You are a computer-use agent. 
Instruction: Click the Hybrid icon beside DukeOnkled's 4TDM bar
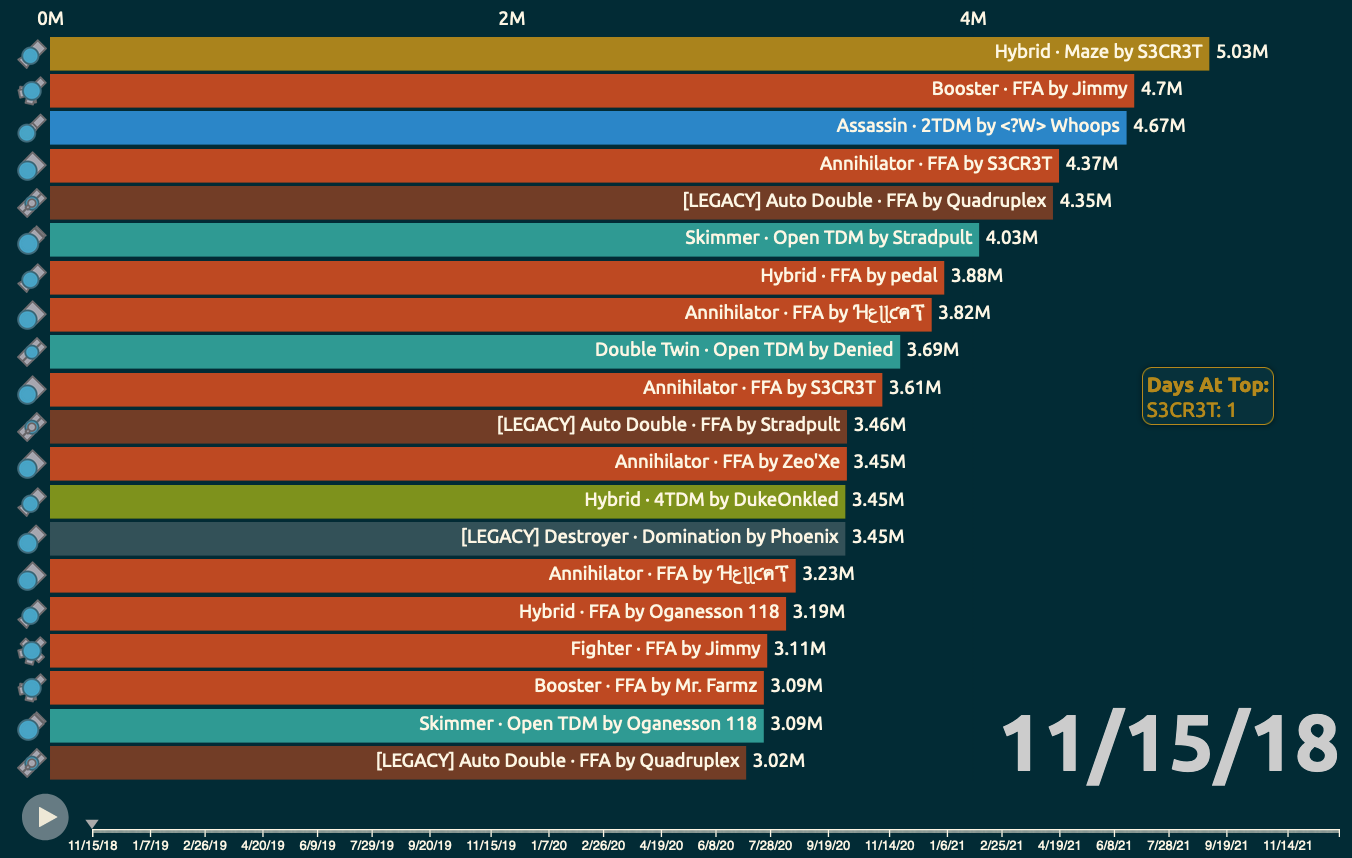30,500
